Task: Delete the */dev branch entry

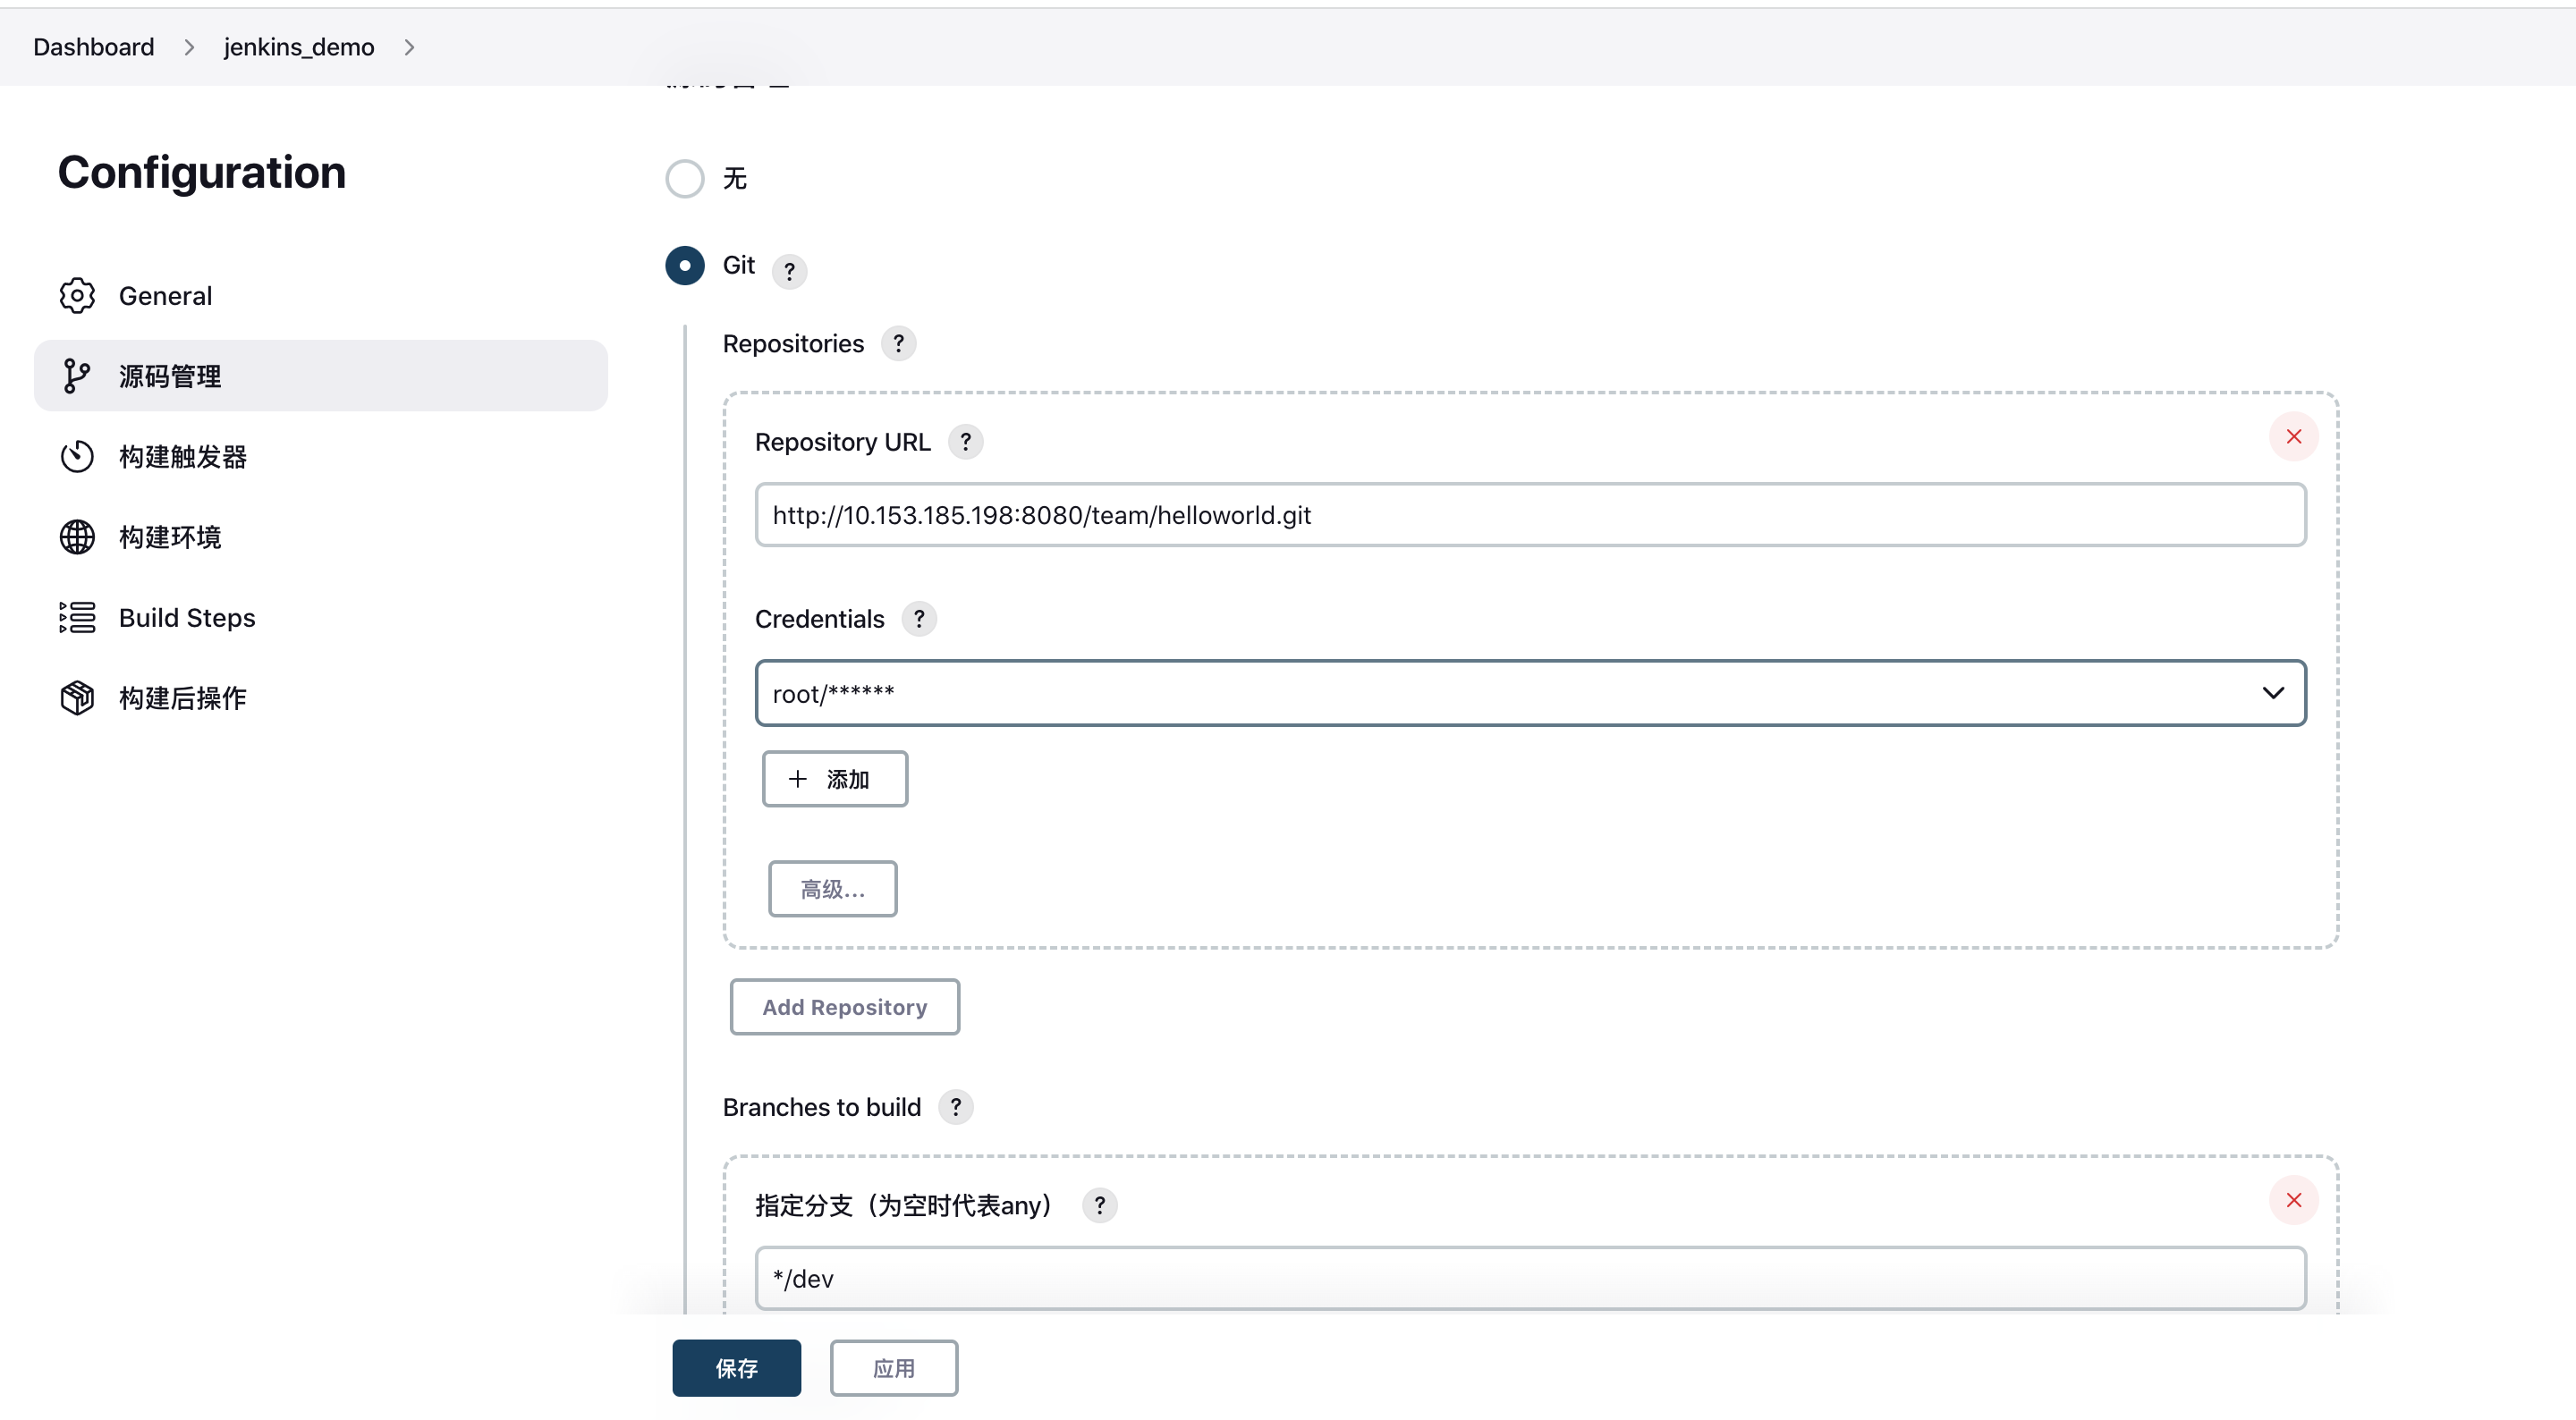Action: [x=2294, y=1200]
